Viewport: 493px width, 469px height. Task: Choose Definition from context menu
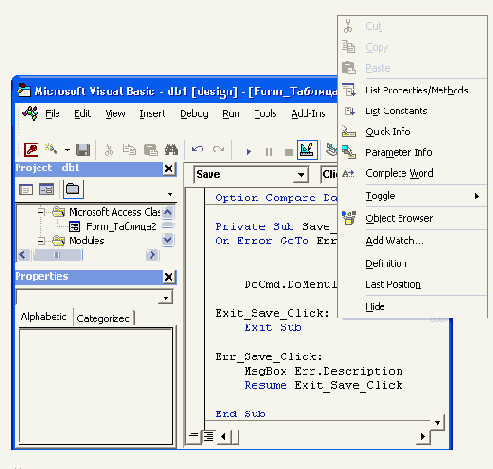412,264
